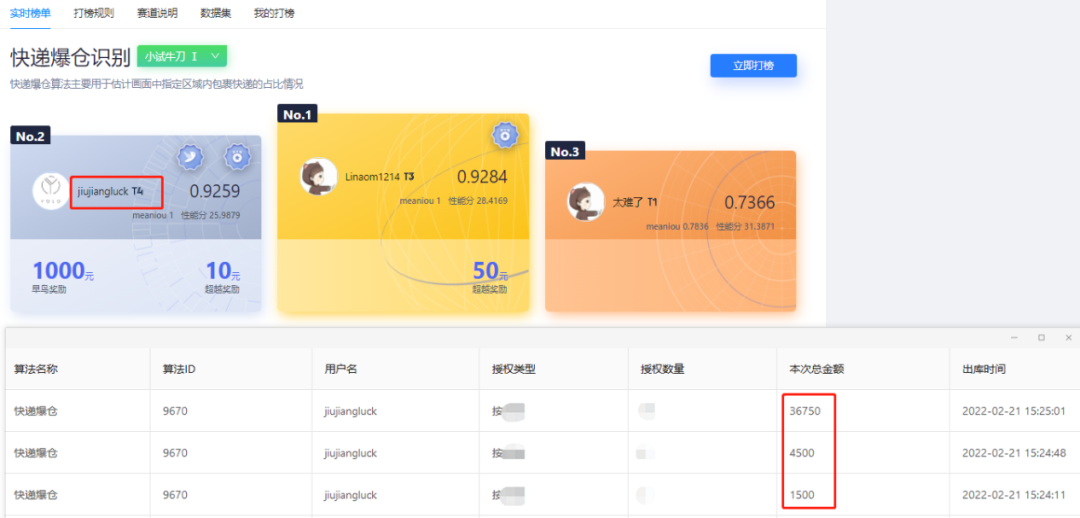Click algorithm ID 9670 in the 4500 row
Screen dimensions: 1080x518
[175, 453]
